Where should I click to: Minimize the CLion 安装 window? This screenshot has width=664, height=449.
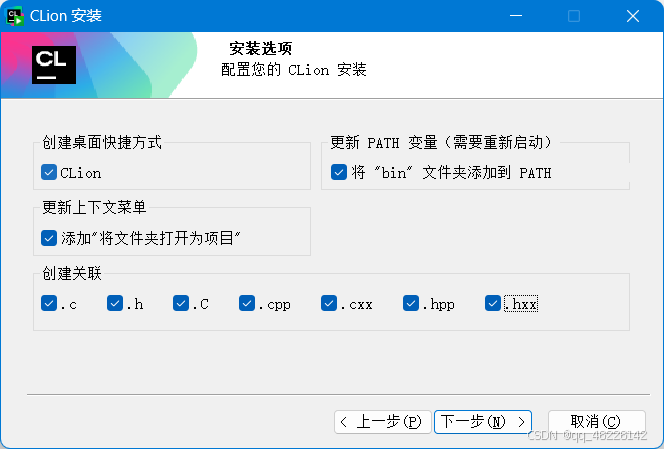[x=516, y=16]
